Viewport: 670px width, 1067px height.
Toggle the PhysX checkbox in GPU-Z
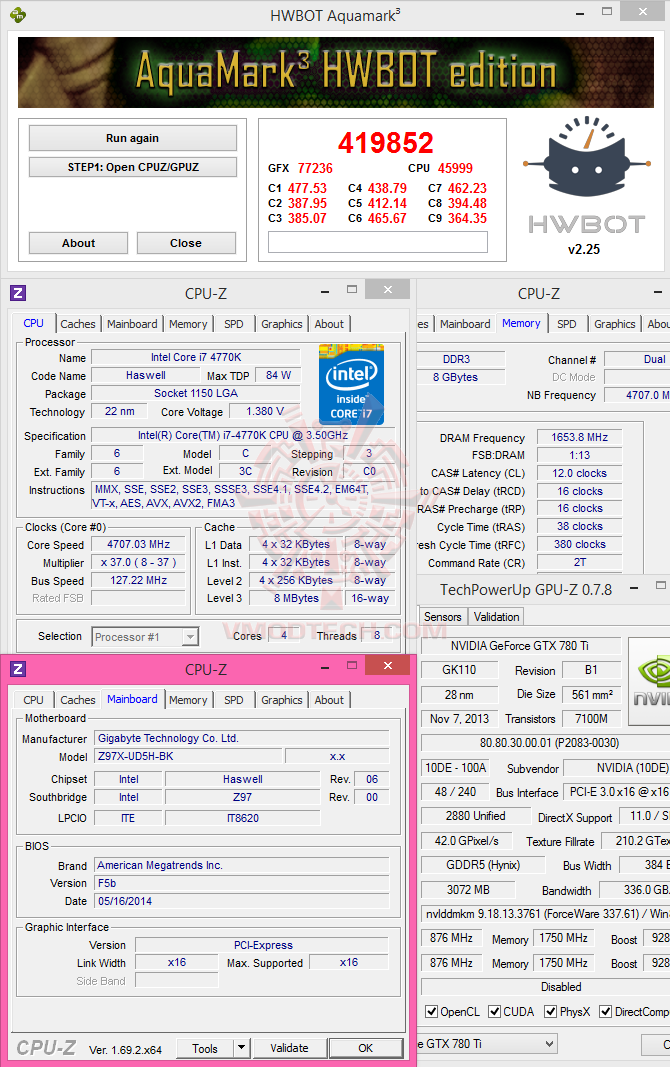[x=551, y=1011]
